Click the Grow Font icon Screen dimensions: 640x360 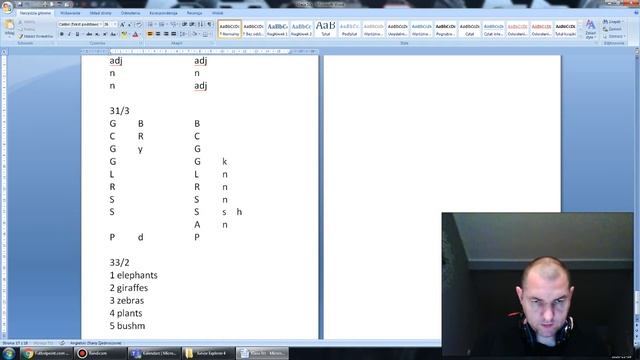point(122,24)
